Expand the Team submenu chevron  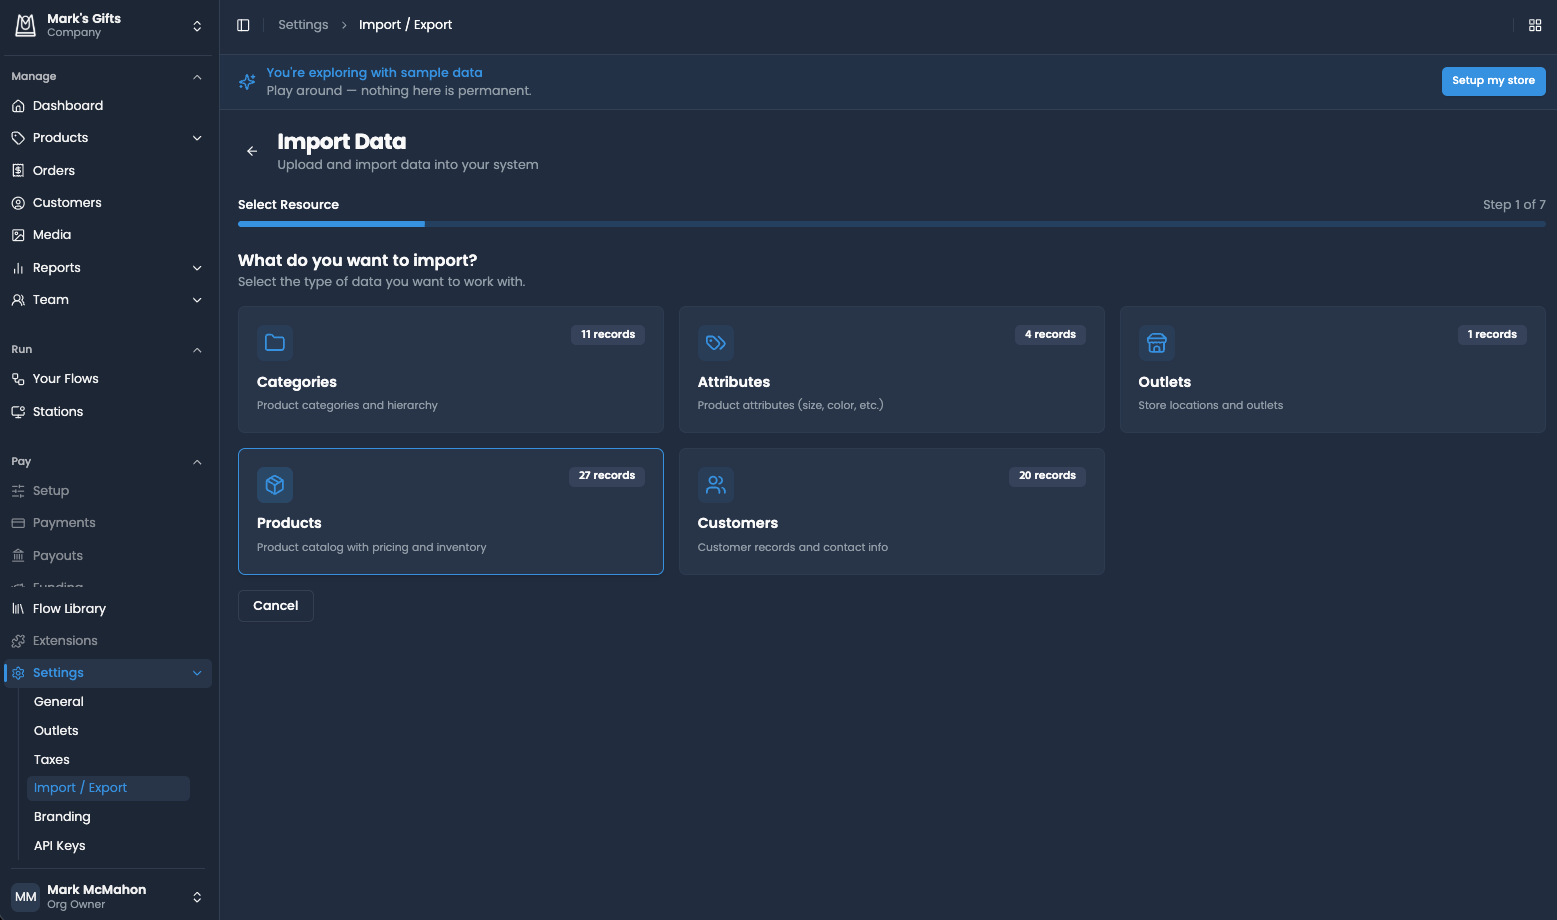(x=197, y=300)
